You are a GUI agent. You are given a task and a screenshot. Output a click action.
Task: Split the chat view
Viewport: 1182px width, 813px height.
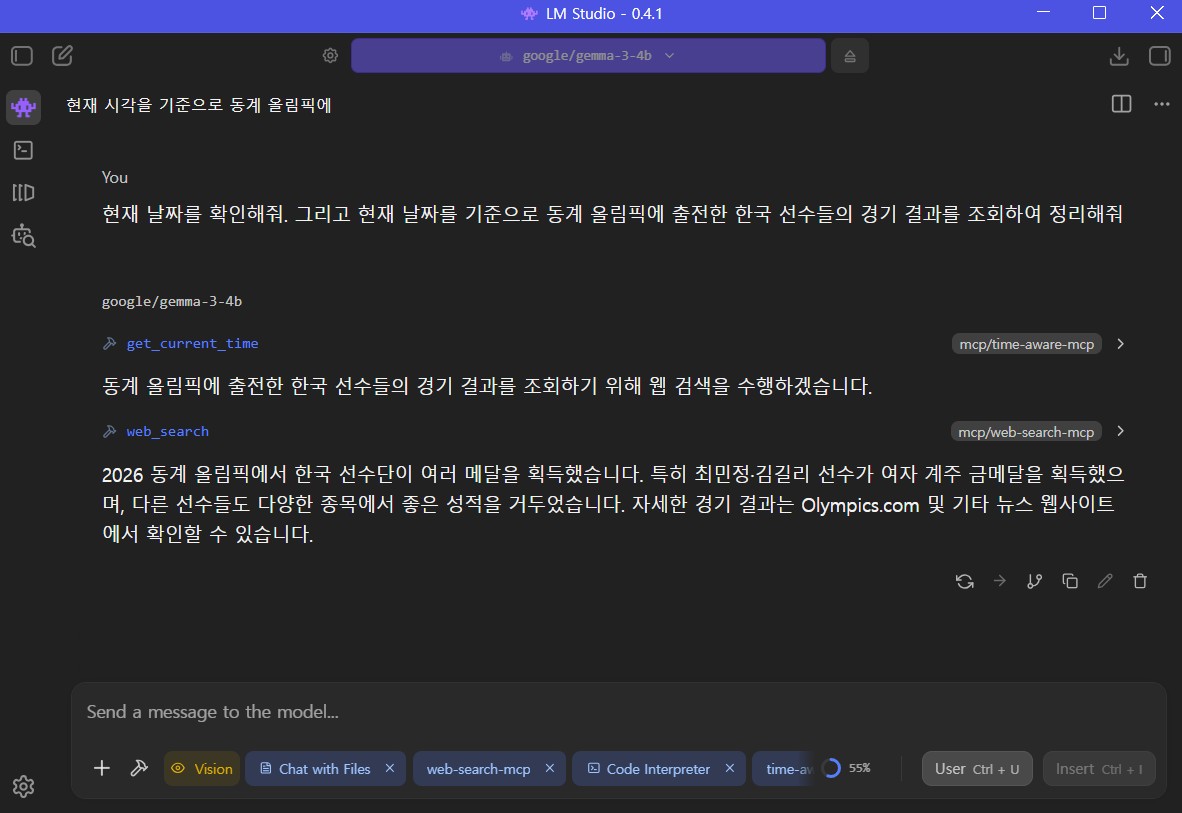click(x=1122, y=104)
